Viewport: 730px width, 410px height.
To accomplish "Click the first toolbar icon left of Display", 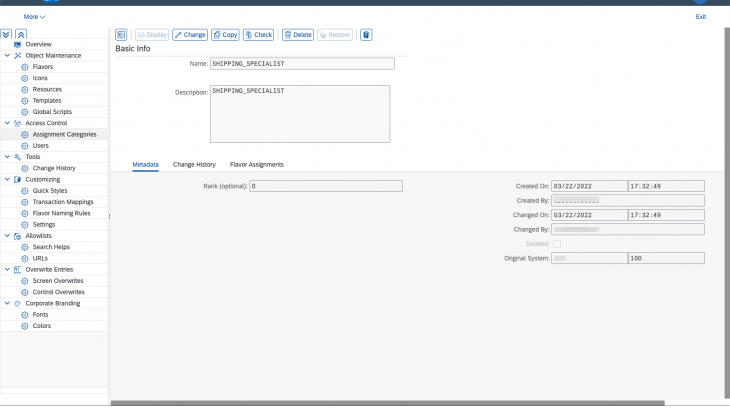I will [121, 35].
